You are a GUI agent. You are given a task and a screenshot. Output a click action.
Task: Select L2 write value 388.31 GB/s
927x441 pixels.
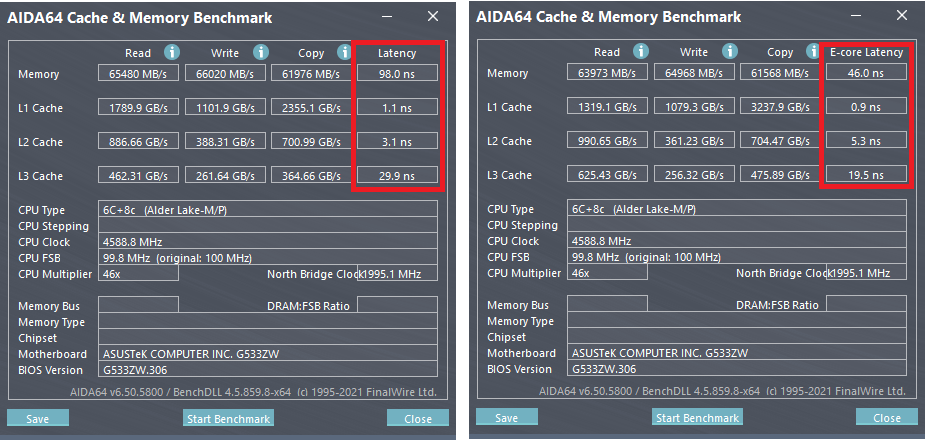click(225, 141)
